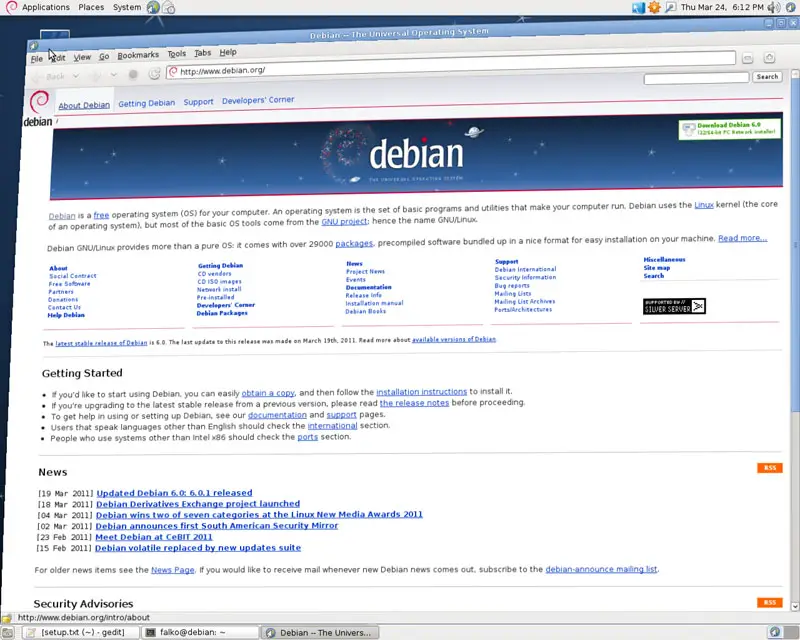This screenshot has width=800, height=640.
Task: Click the Silver Server sponsor badge
Action: [x=674, y=306]
